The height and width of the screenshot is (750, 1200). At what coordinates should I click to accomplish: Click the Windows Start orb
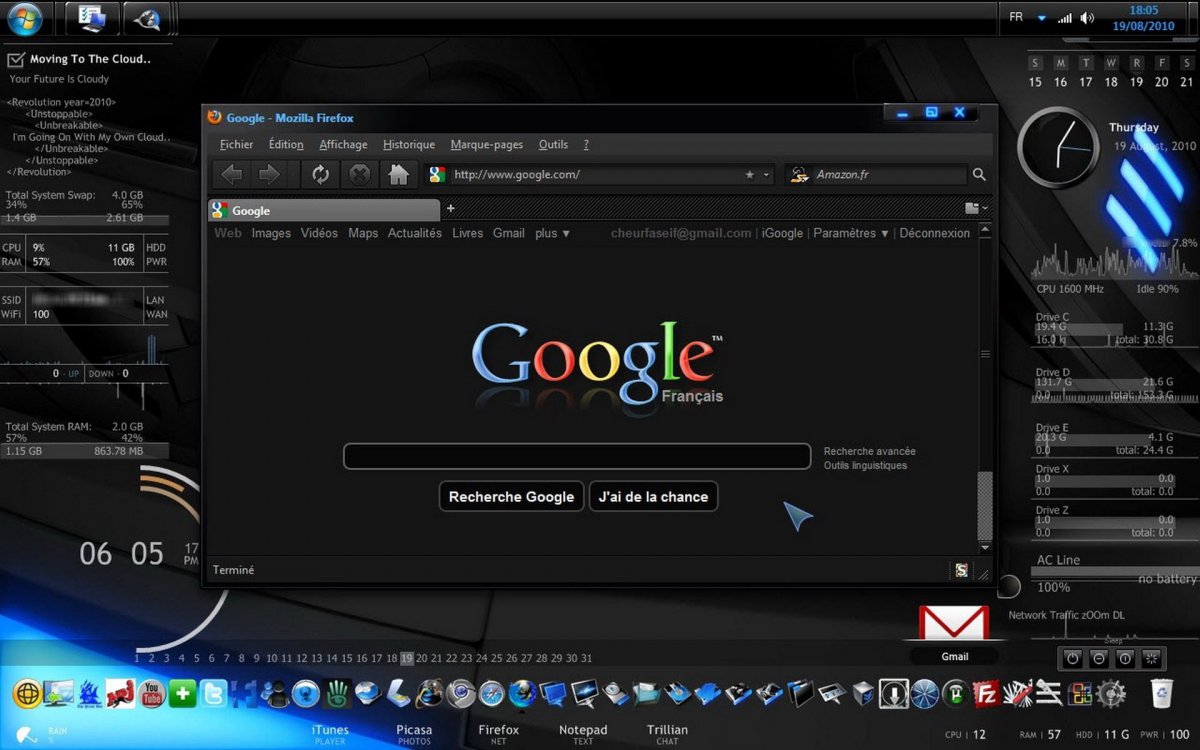tap(25, 17)
